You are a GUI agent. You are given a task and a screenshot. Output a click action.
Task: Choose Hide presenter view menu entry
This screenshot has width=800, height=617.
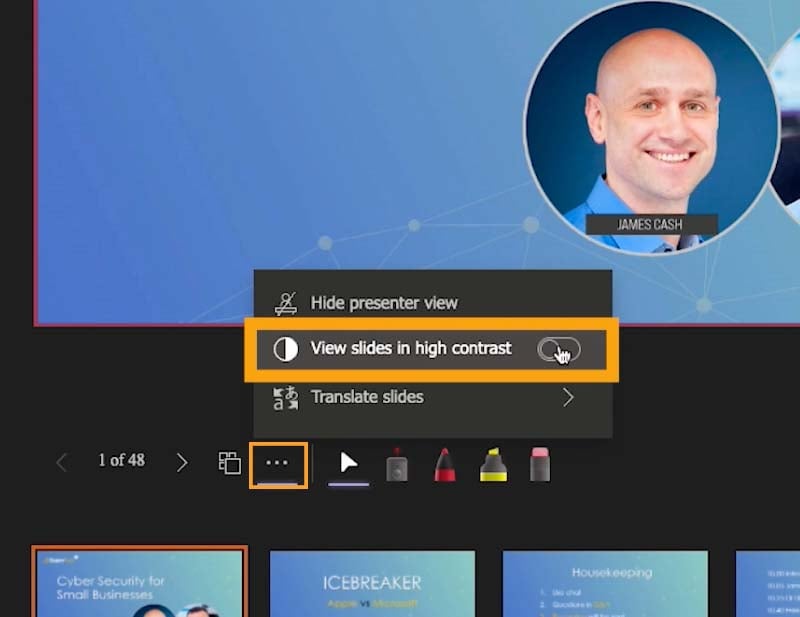click(433, 303)
